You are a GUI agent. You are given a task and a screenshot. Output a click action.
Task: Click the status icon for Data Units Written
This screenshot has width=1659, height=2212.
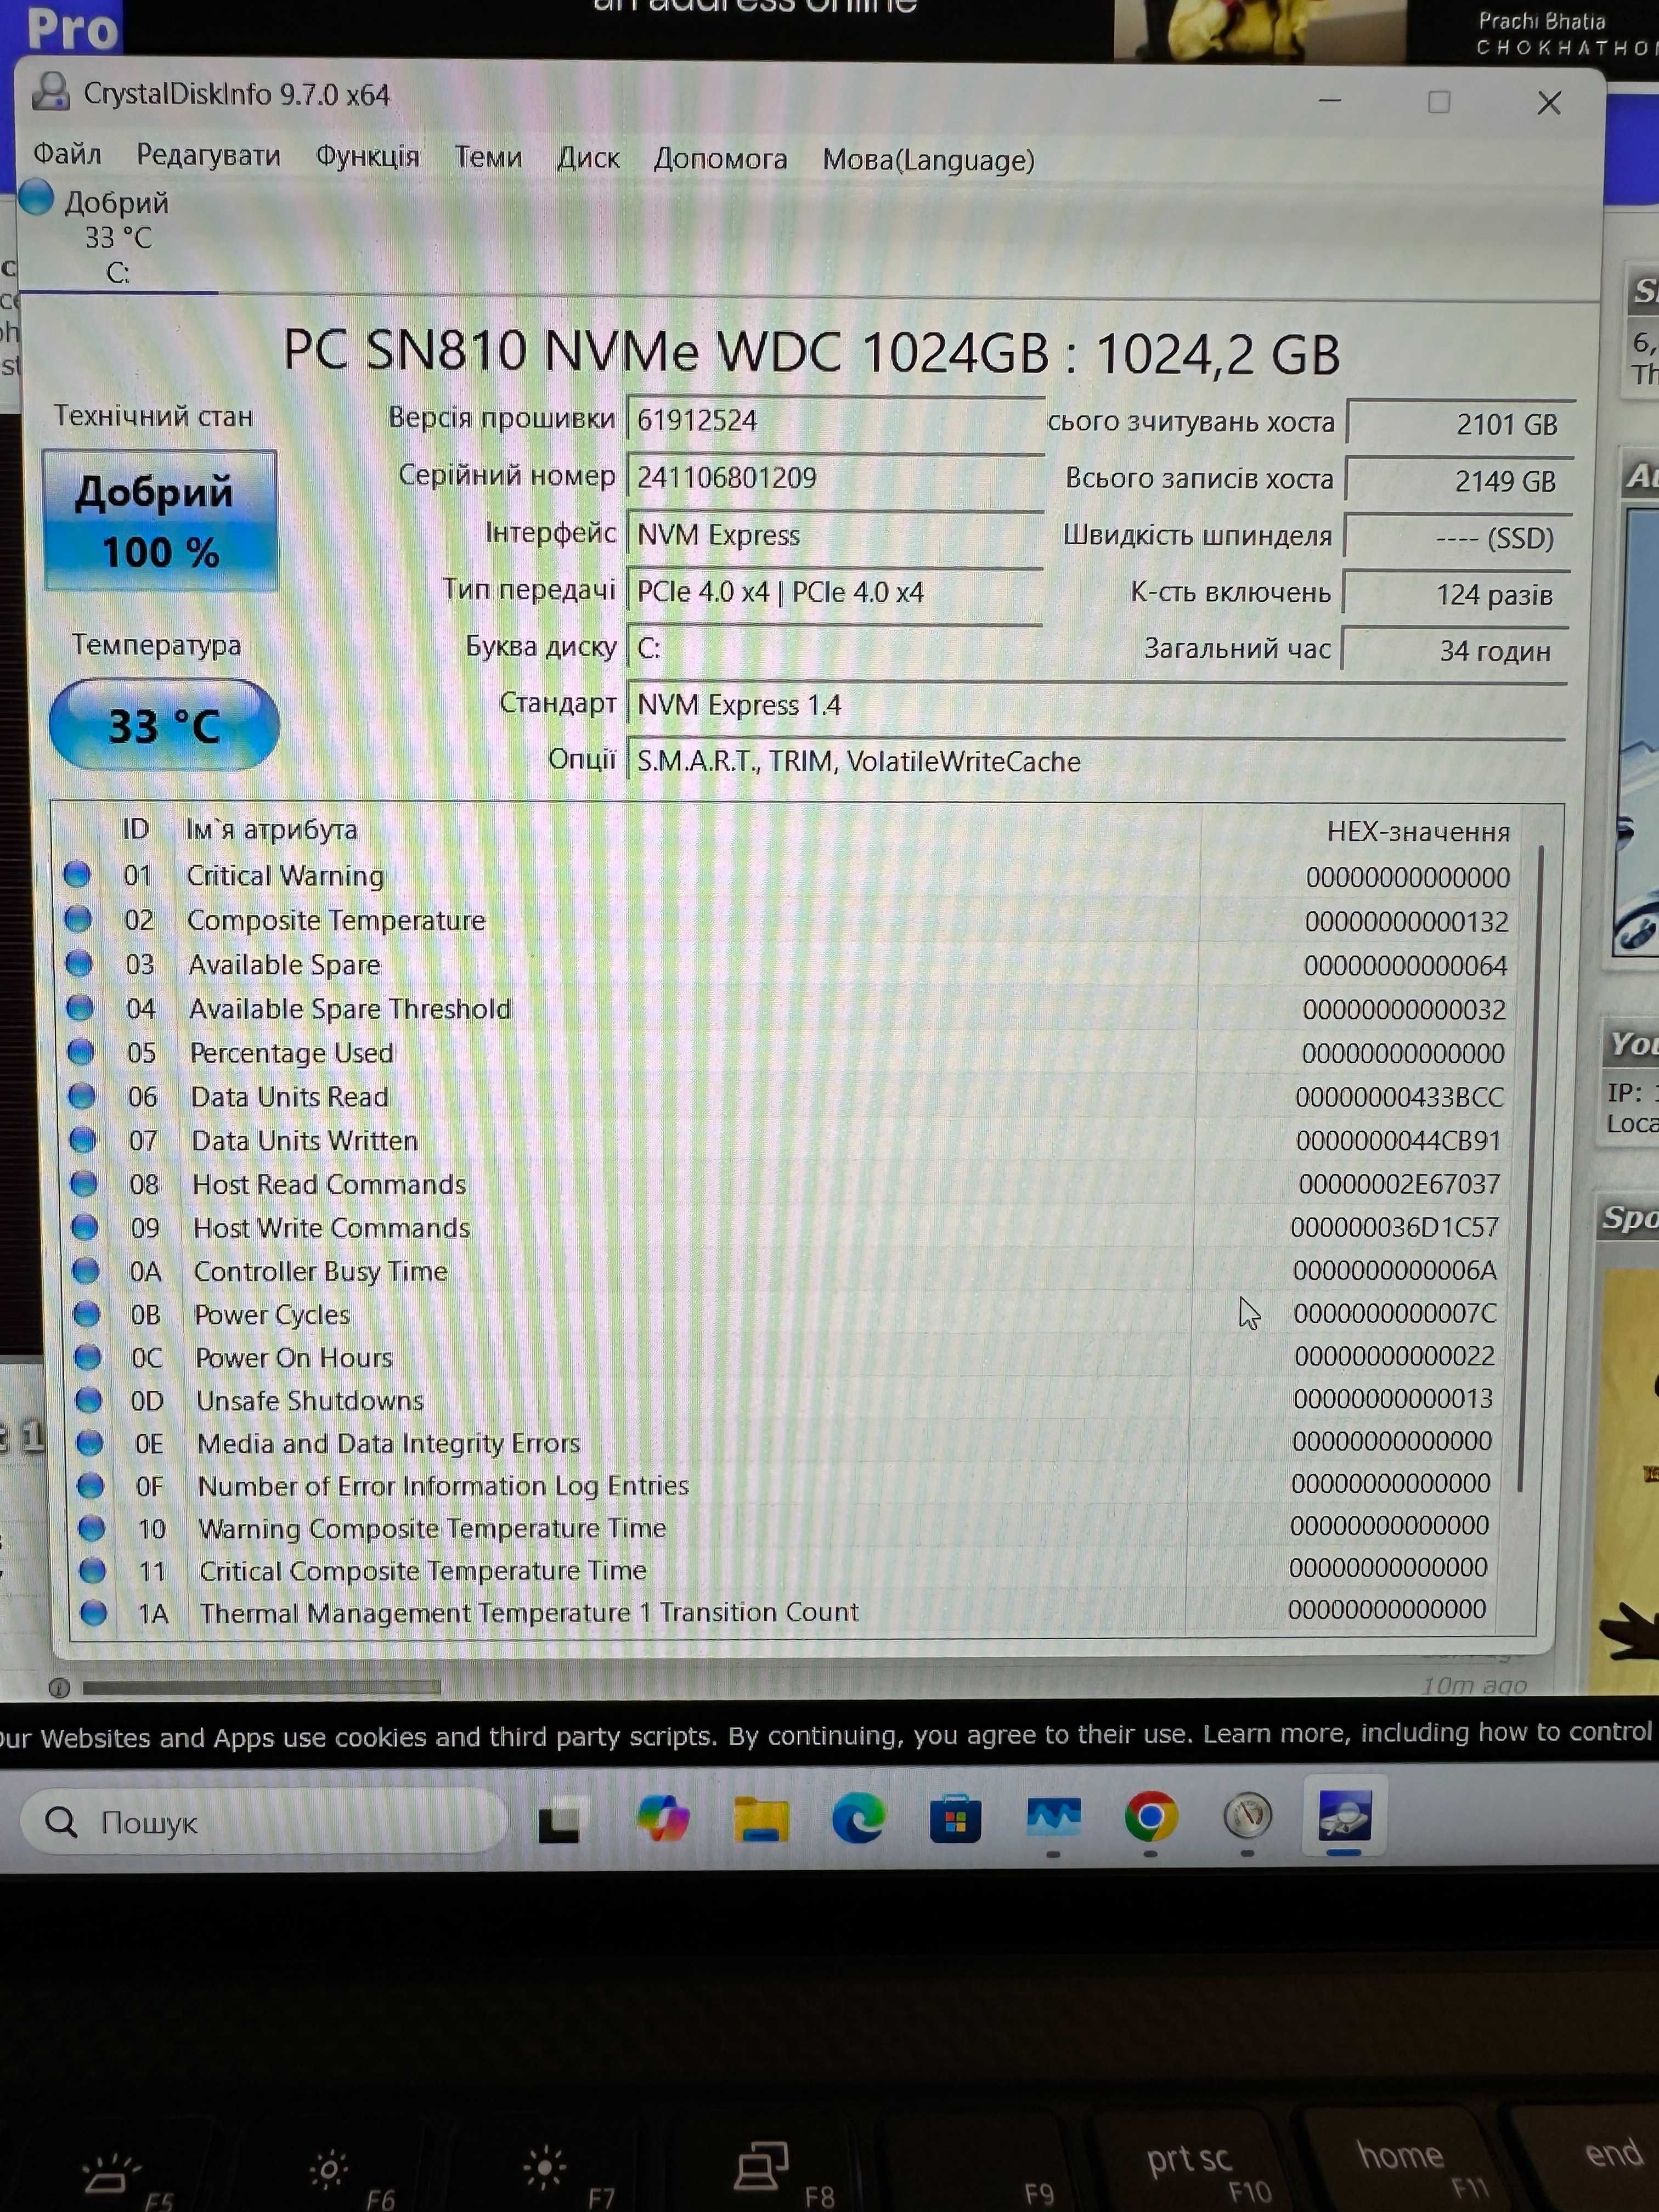click(x=83, y=1139)
